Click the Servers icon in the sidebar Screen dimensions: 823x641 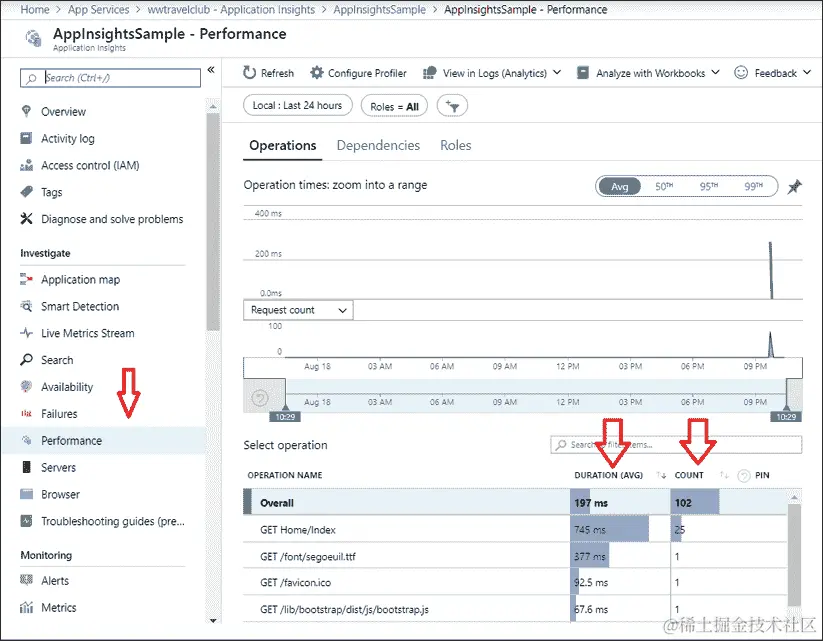point(26,467)
